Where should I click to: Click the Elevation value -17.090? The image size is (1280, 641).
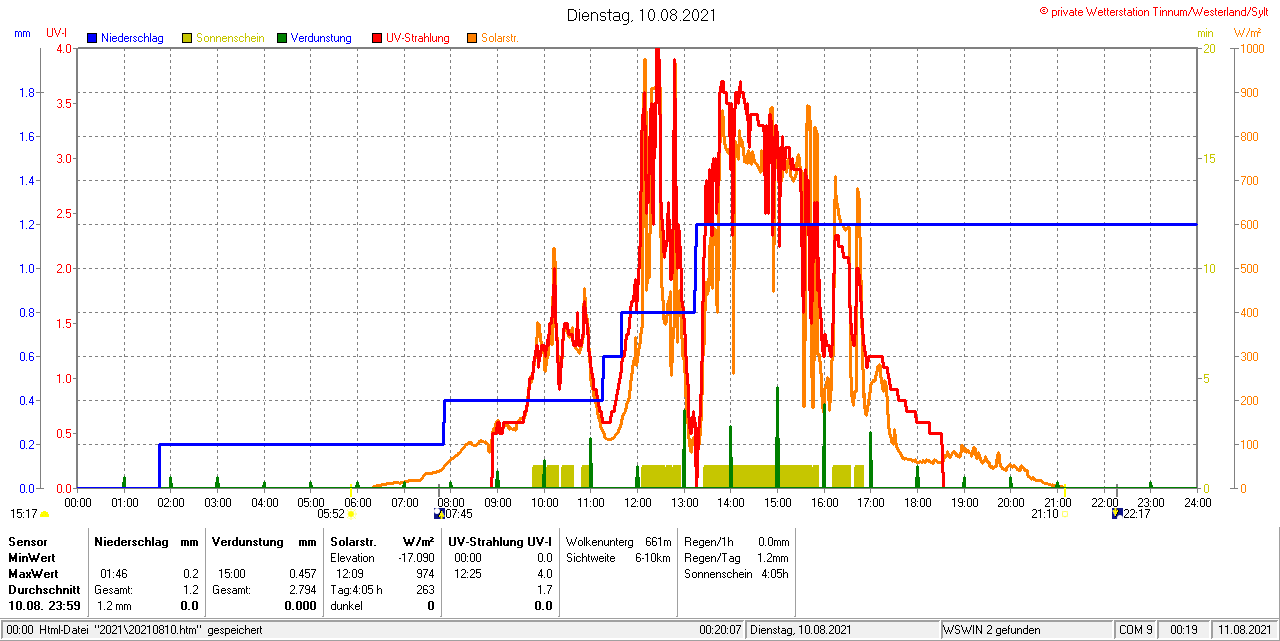pos(414,558)
